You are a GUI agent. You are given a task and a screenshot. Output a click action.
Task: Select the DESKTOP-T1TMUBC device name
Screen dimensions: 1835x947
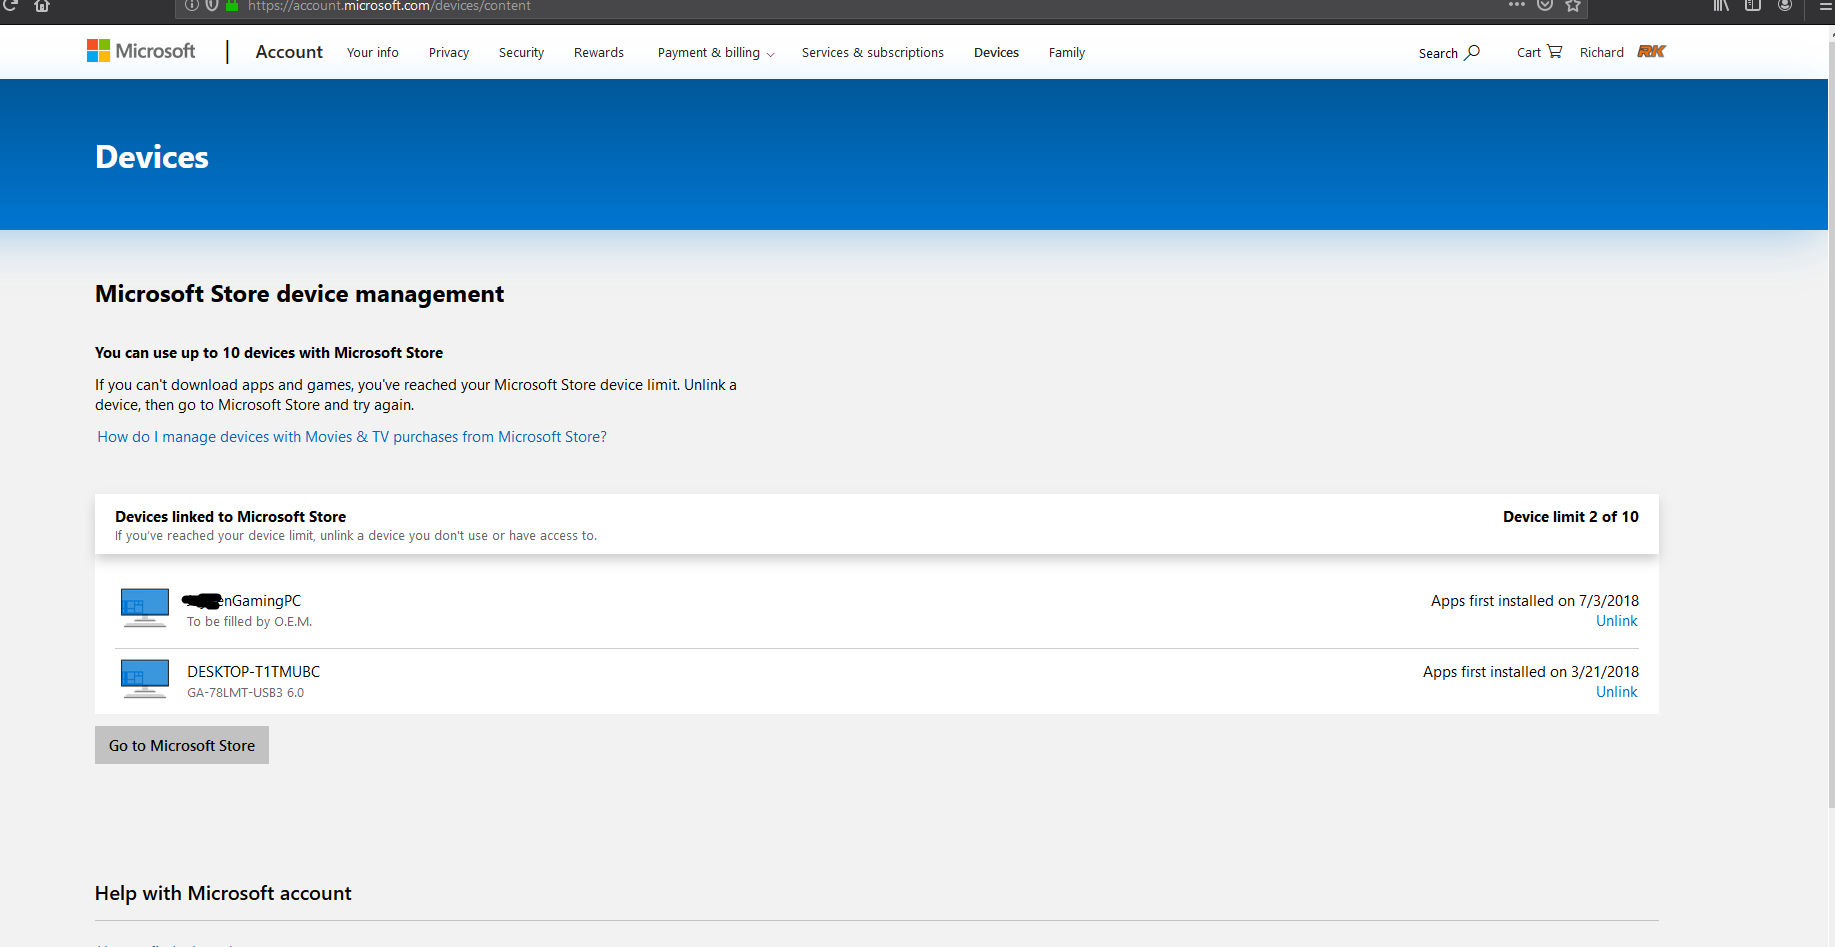(253, 672)
